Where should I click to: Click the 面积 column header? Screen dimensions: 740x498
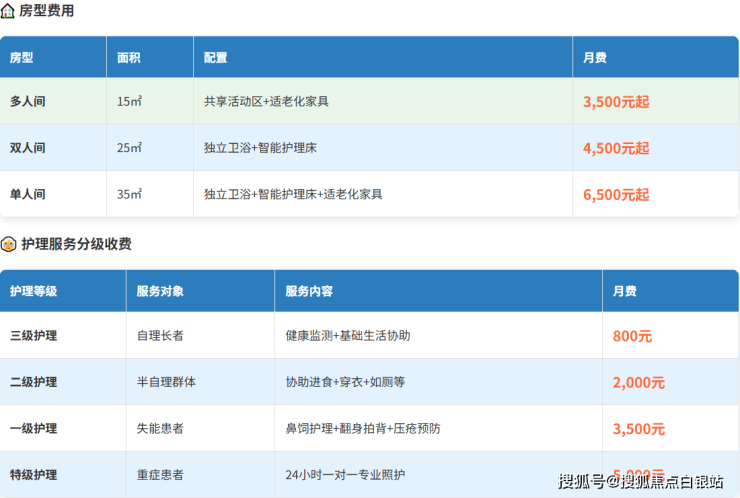coord(128,58)
